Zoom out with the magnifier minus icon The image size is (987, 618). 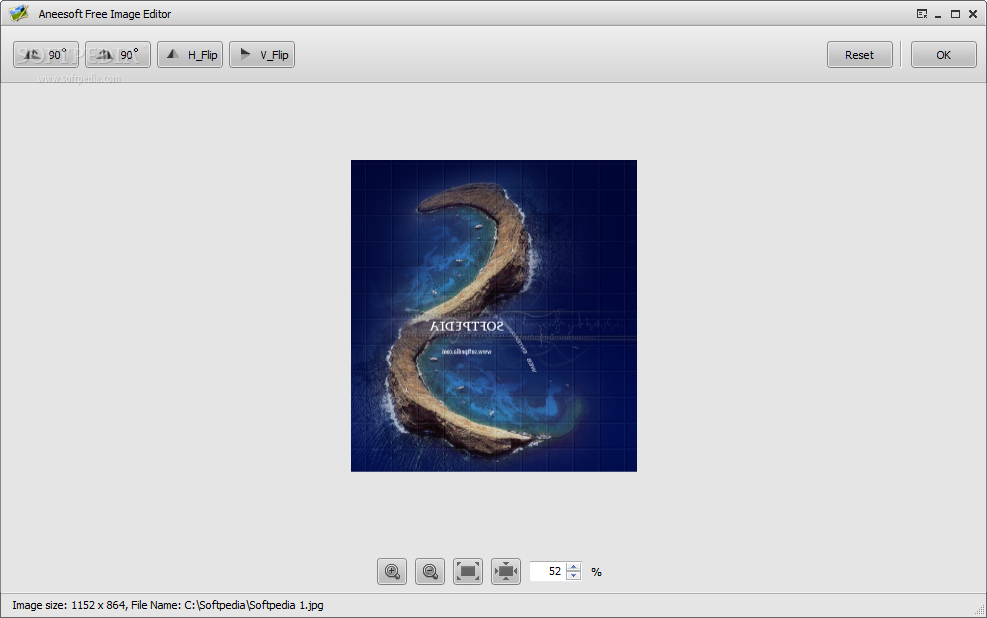point(430,571)
